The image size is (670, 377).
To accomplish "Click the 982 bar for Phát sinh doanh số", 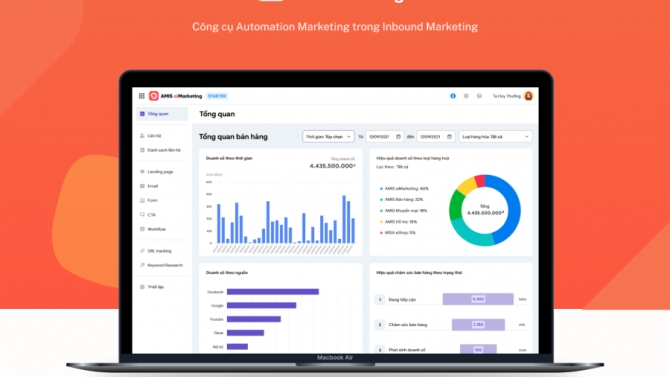I will click(x=478, y=349).
